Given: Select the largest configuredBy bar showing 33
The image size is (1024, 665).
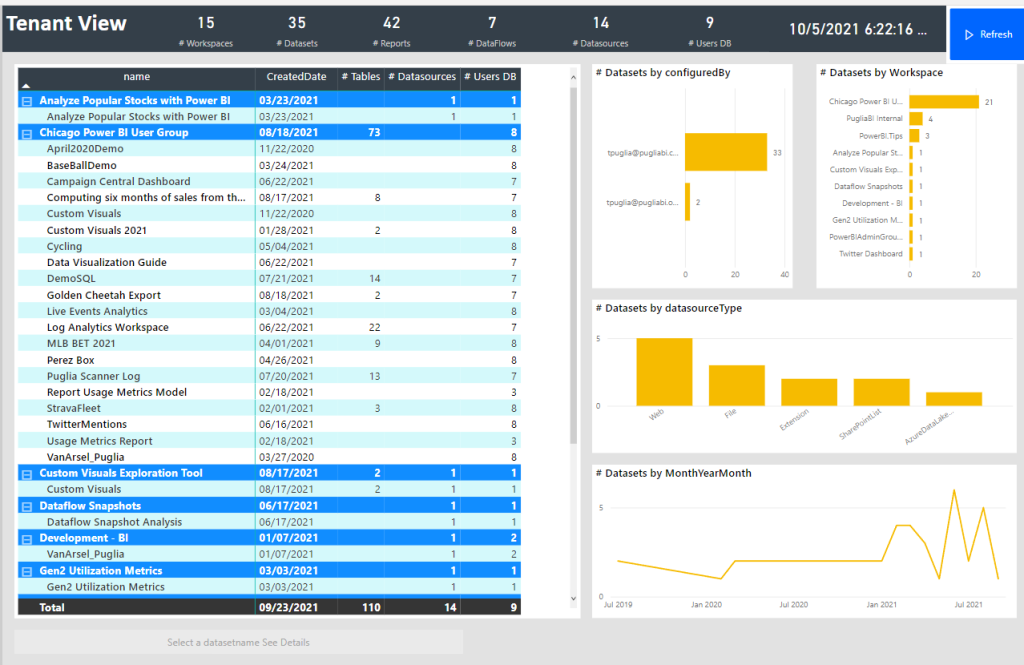Looking at the screenshot, I should 726,152.
